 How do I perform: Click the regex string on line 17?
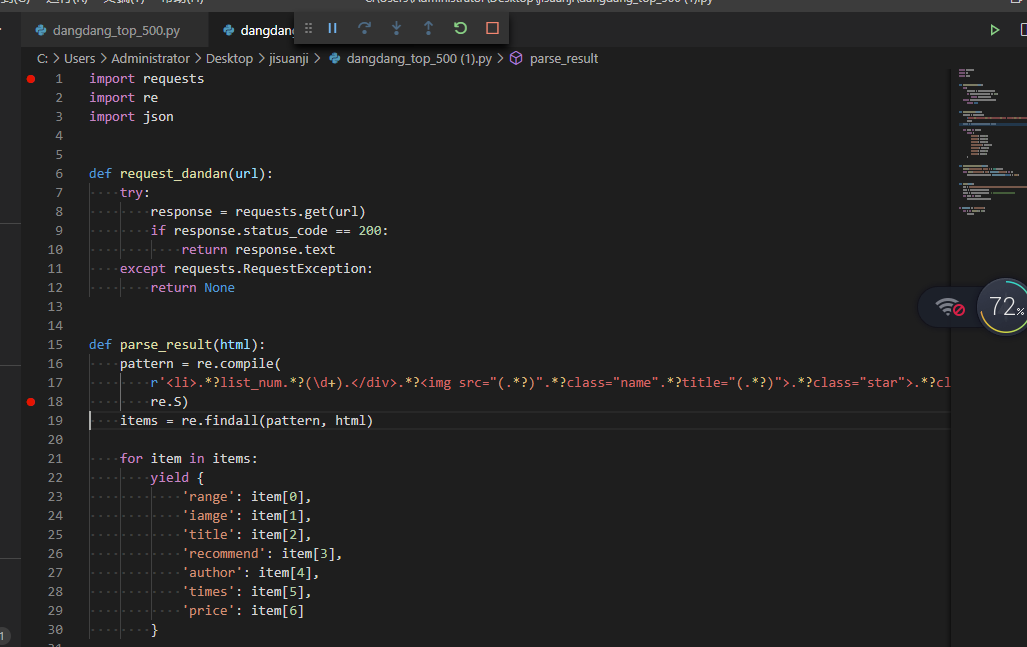tap(550, 382)
